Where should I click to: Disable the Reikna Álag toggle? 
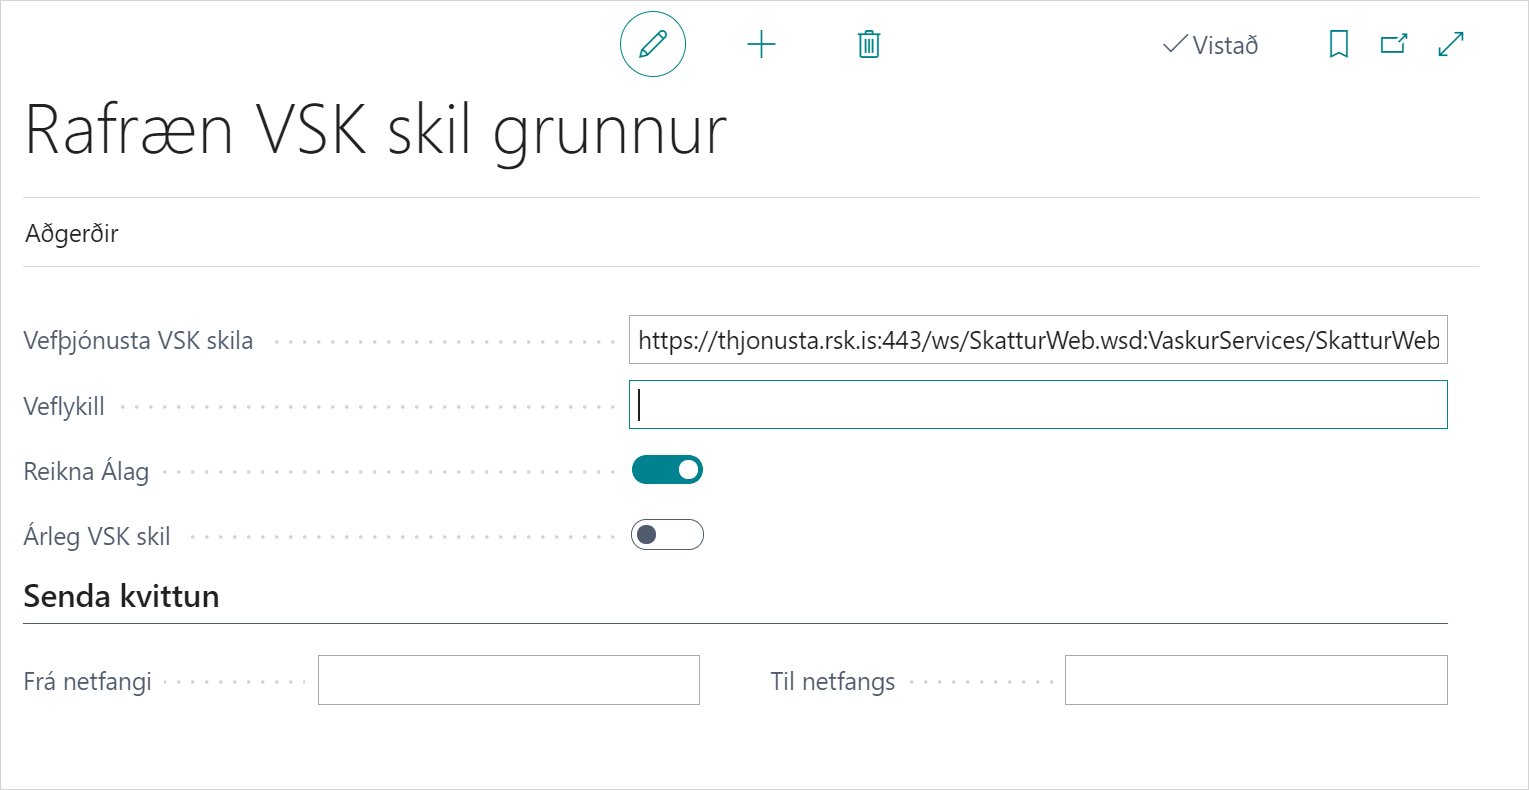tap(667, 470)
